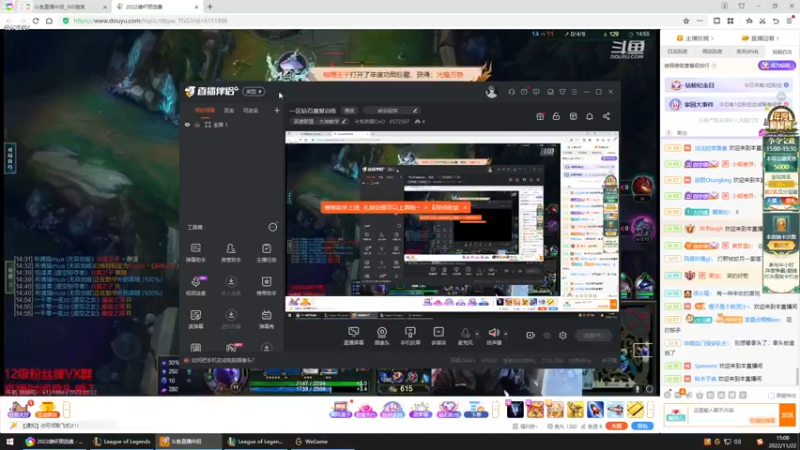Image resolution: width=800 pixels, height=450 pixels.
Task: Open League of Legends in the taskbar
Action: tap(122, 441)
